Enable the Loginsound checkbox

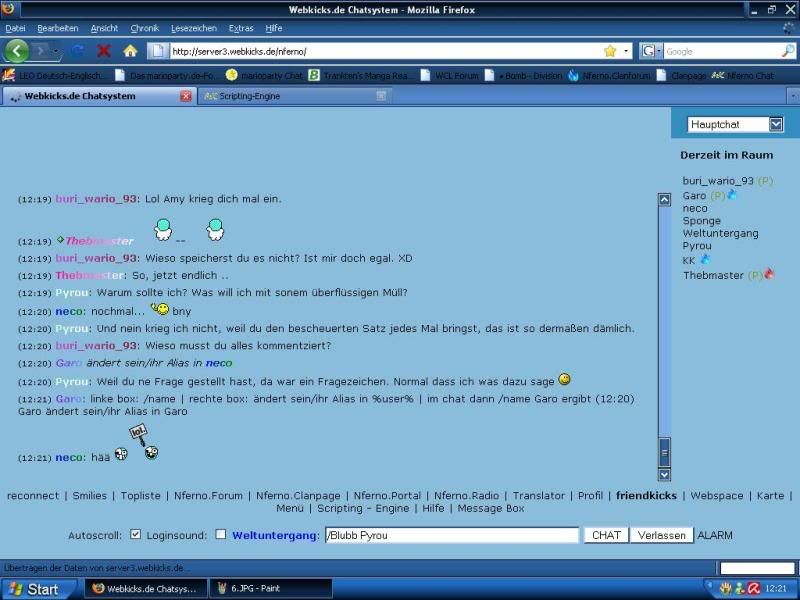[x=220, y=534]
